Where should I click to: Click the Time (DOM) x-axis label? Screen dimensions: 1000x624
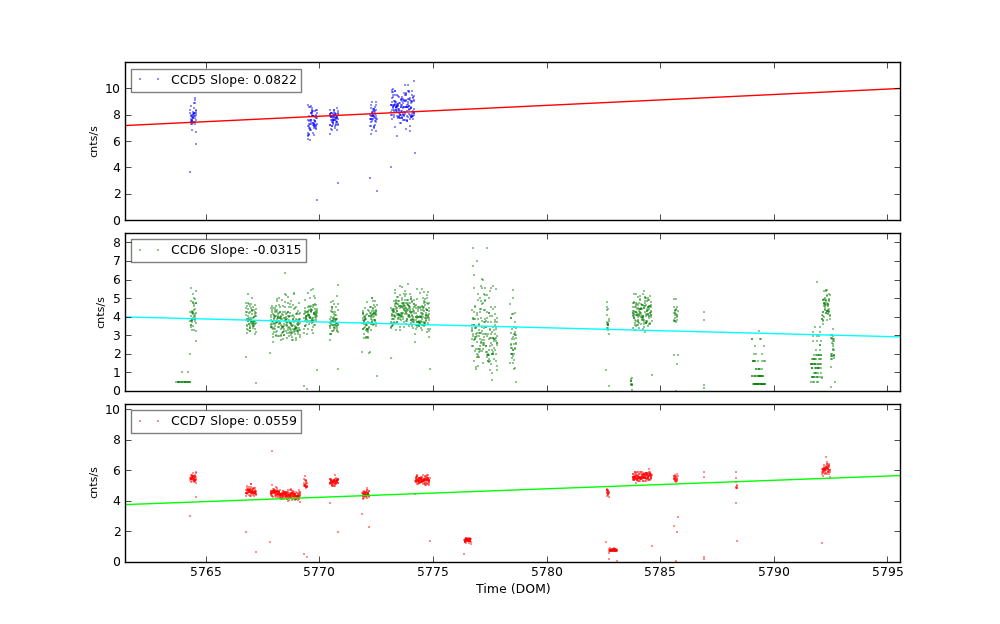pyautogui.click(x=512, y=590)
